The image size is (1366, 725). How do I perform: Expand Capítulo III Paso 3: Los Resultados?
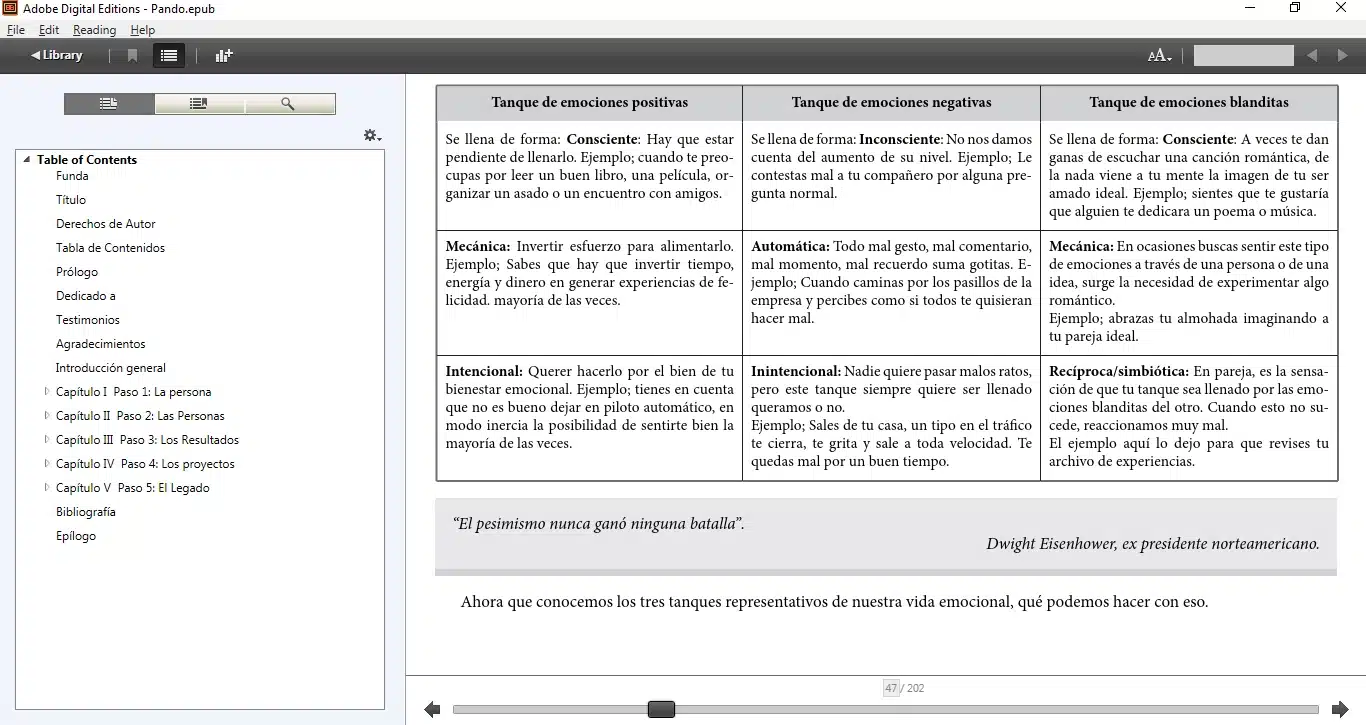pyautogui.click(x=47, y=440)
